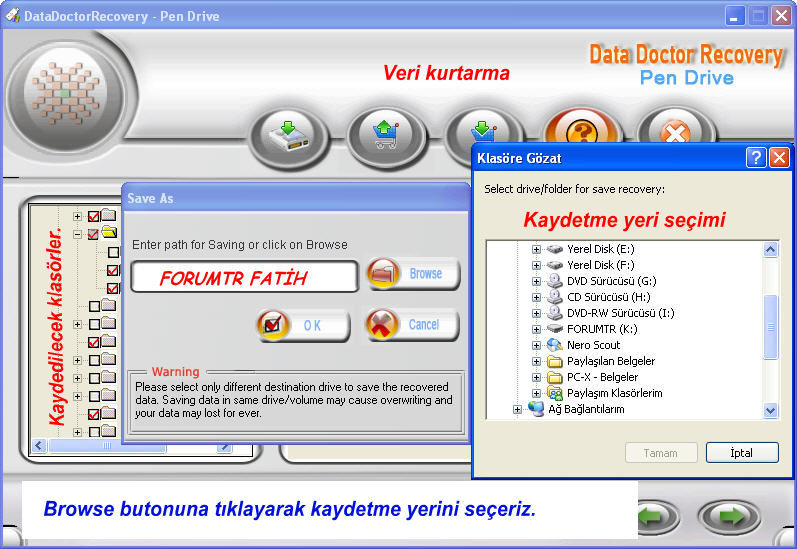Click scroll down arrow in folder tree
The image size is (797, 549).
point(771,410)
